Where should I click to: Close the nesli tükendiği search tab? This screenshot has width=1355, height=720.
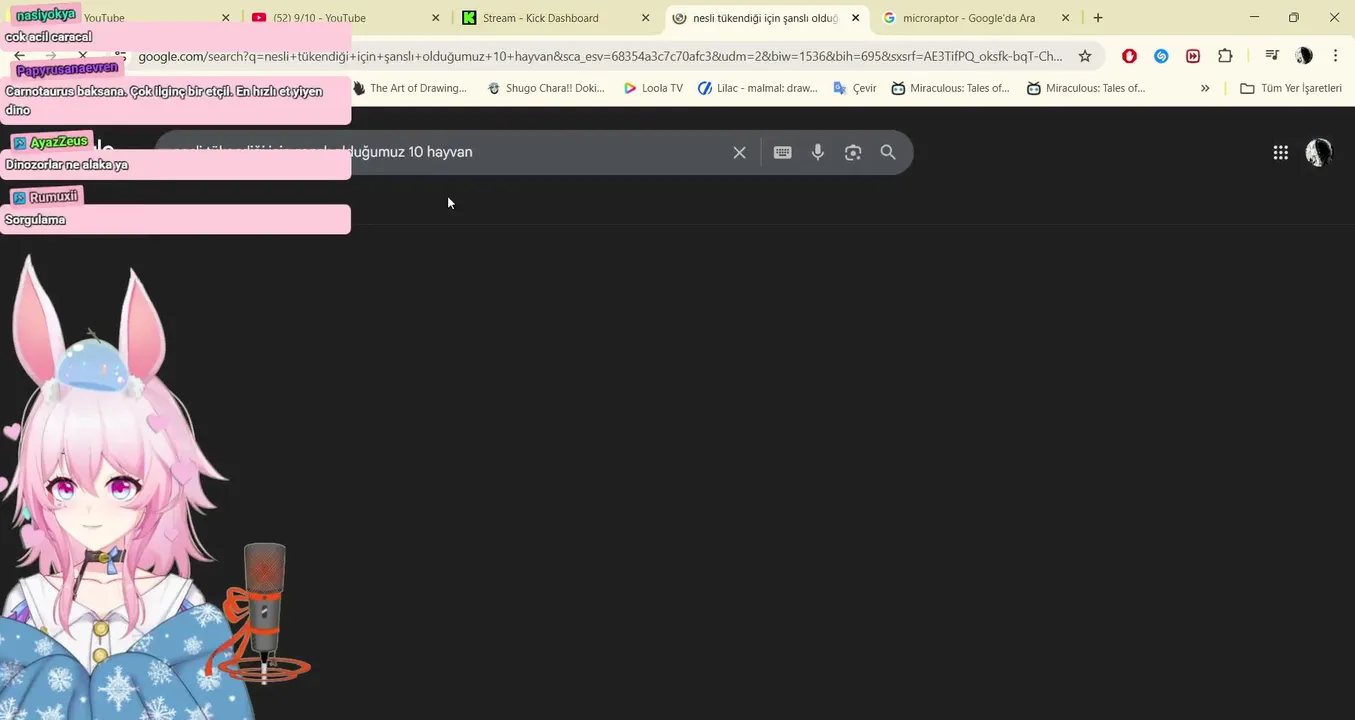tap(855, 18)
